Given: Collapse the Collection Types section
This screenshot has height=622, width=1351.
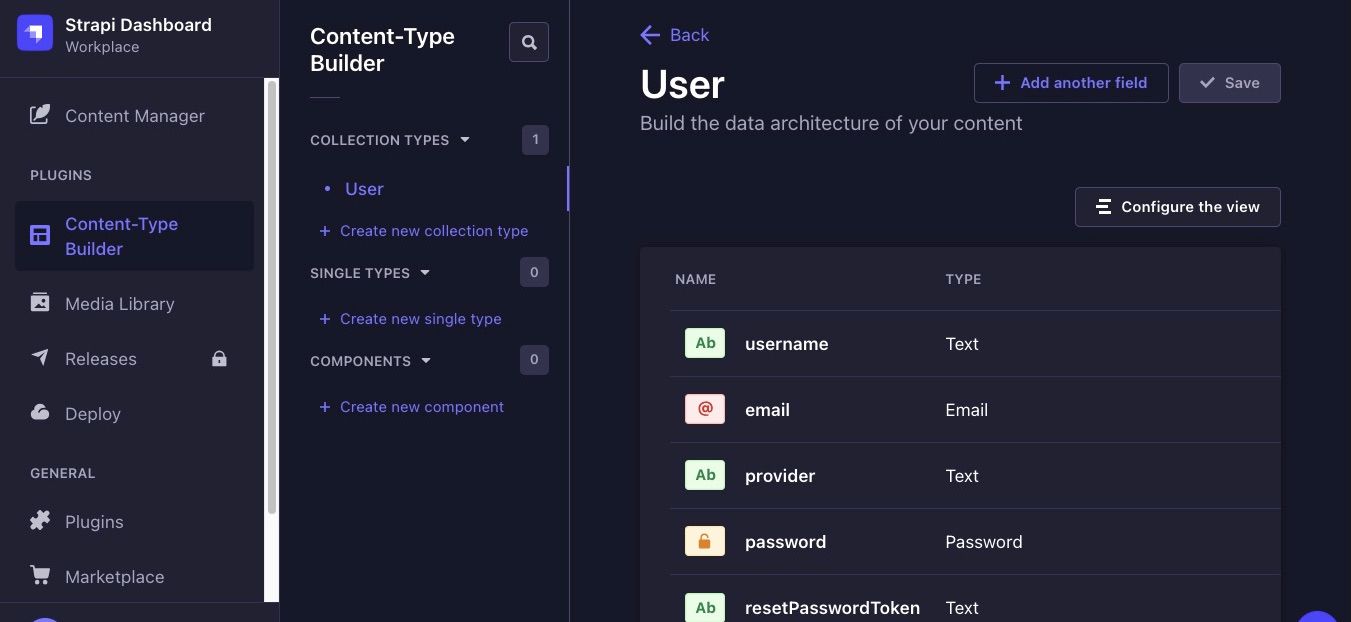Looking at the screenshot, I should coord(390,140).
